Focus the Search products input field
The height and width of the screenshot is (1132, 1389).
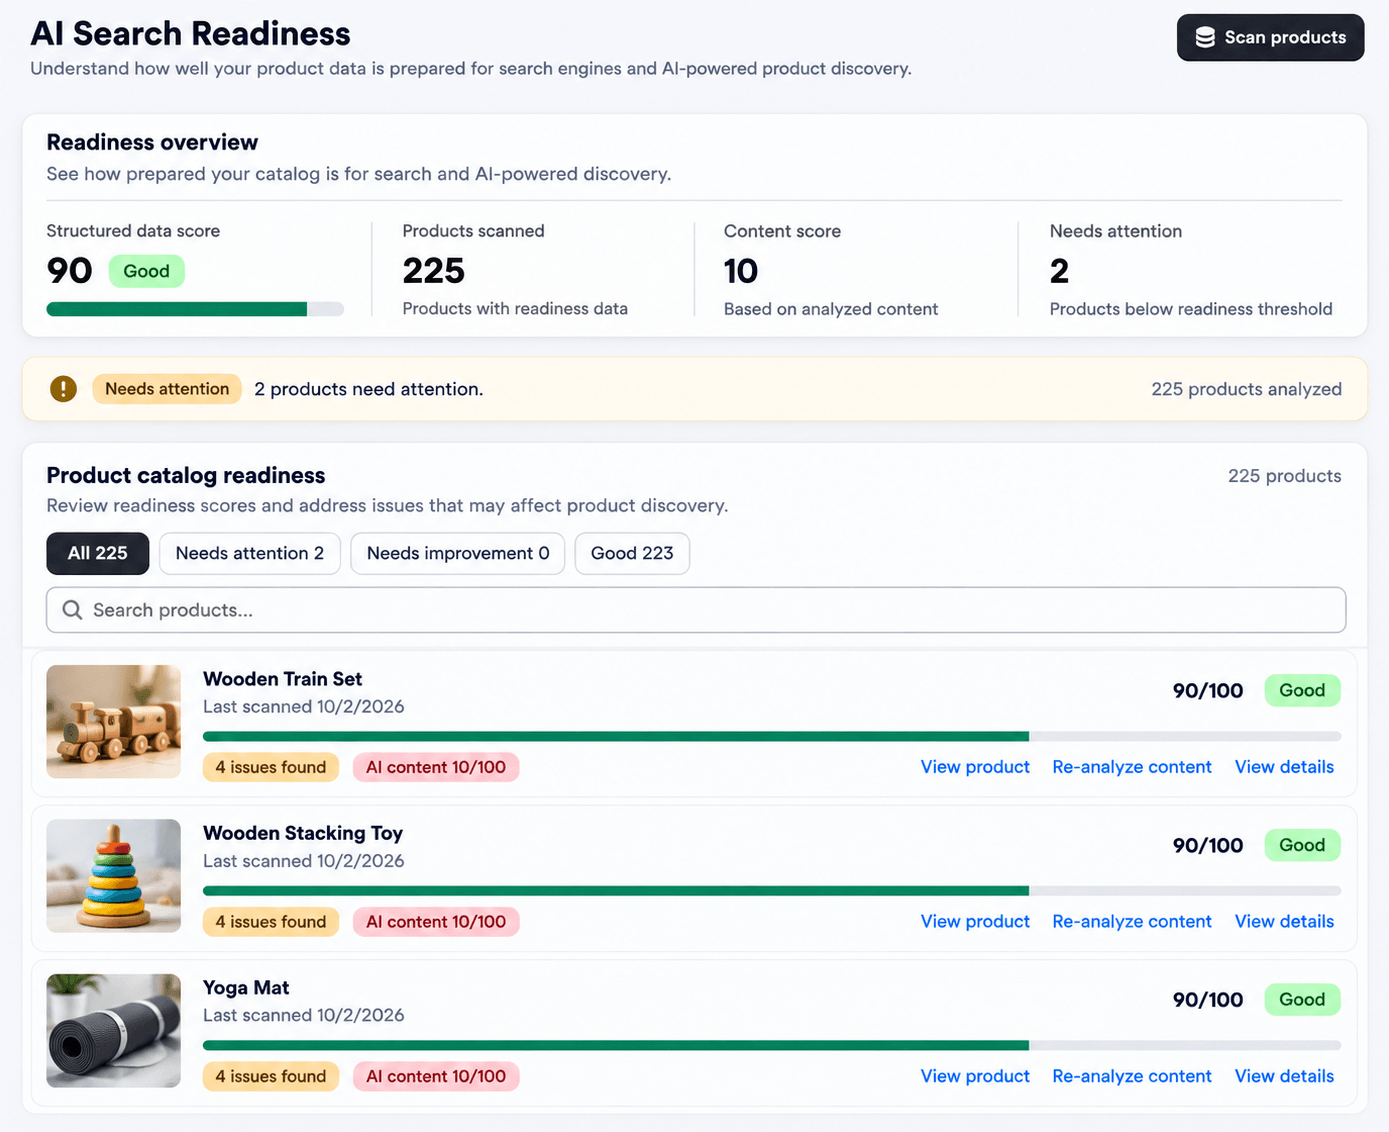point(696,610)
